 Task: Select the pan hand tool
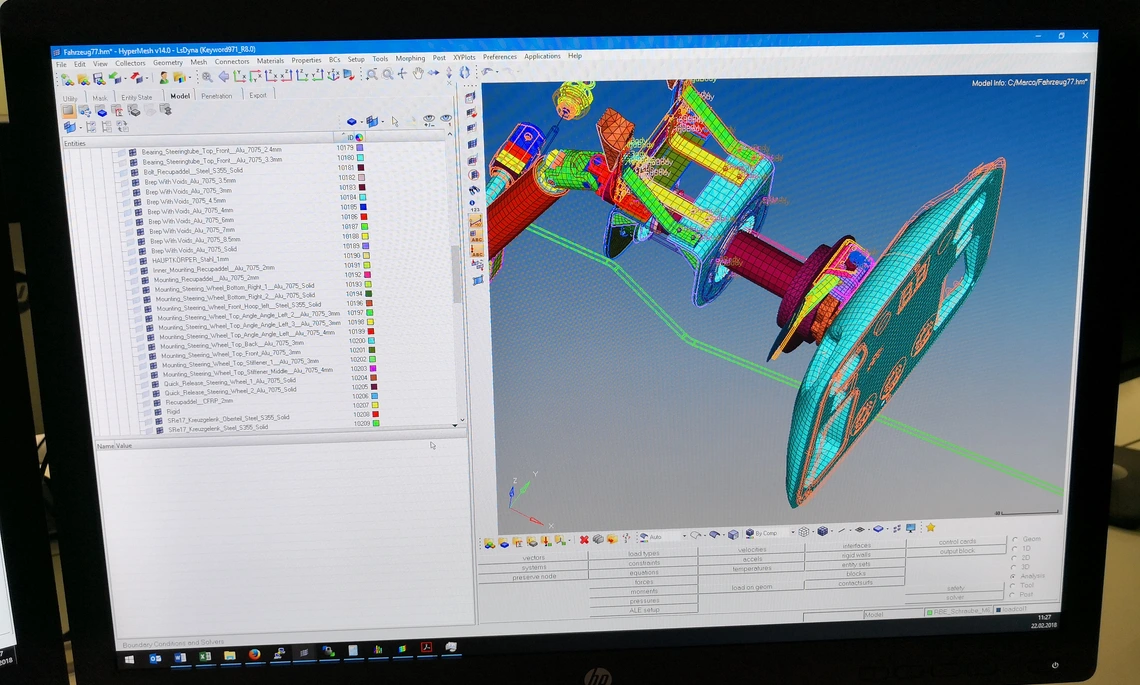click(418, 73)
